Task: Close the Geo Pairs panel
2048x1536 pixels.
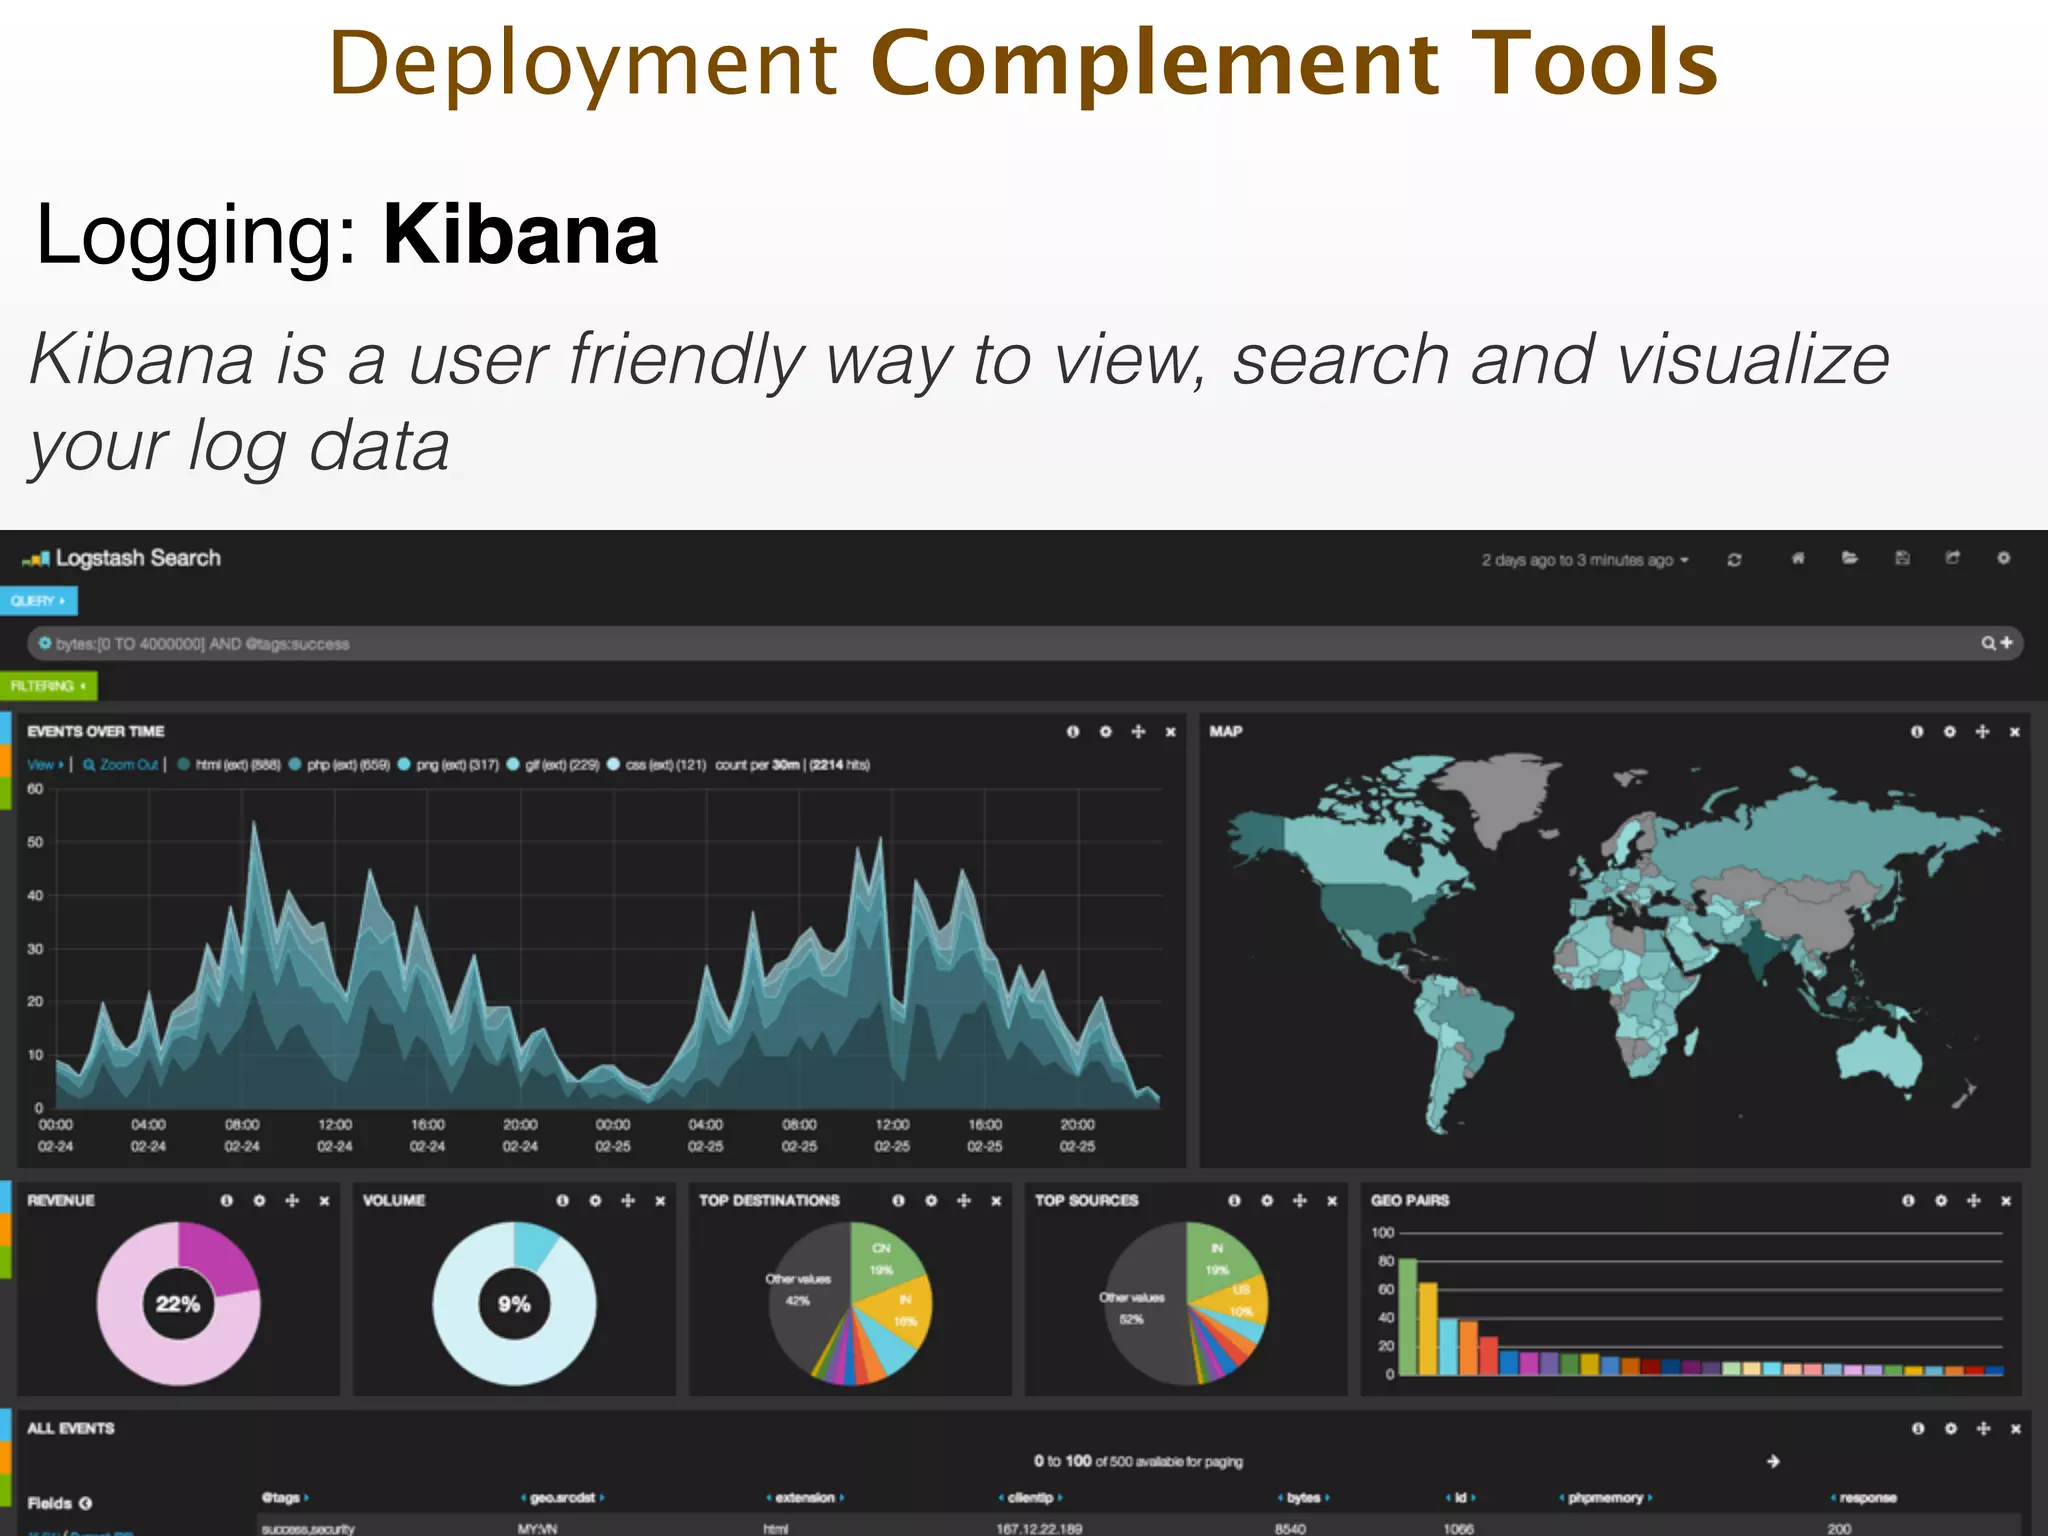Action: tap(2006, 1201)
